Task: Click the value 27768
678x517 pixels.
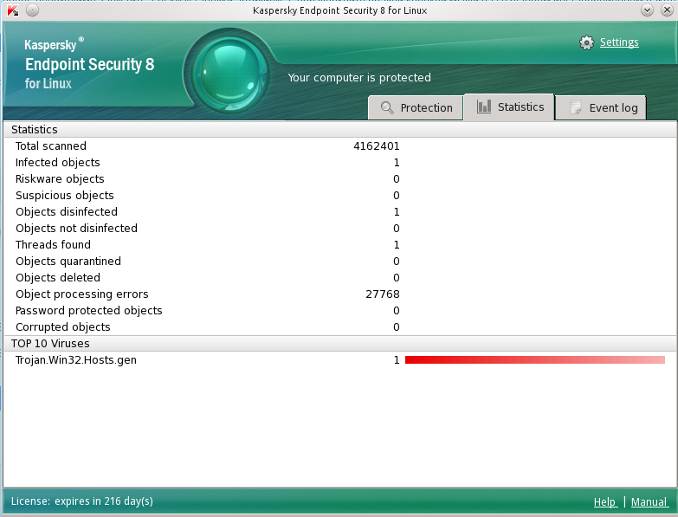Action: (x=382, y=294)
